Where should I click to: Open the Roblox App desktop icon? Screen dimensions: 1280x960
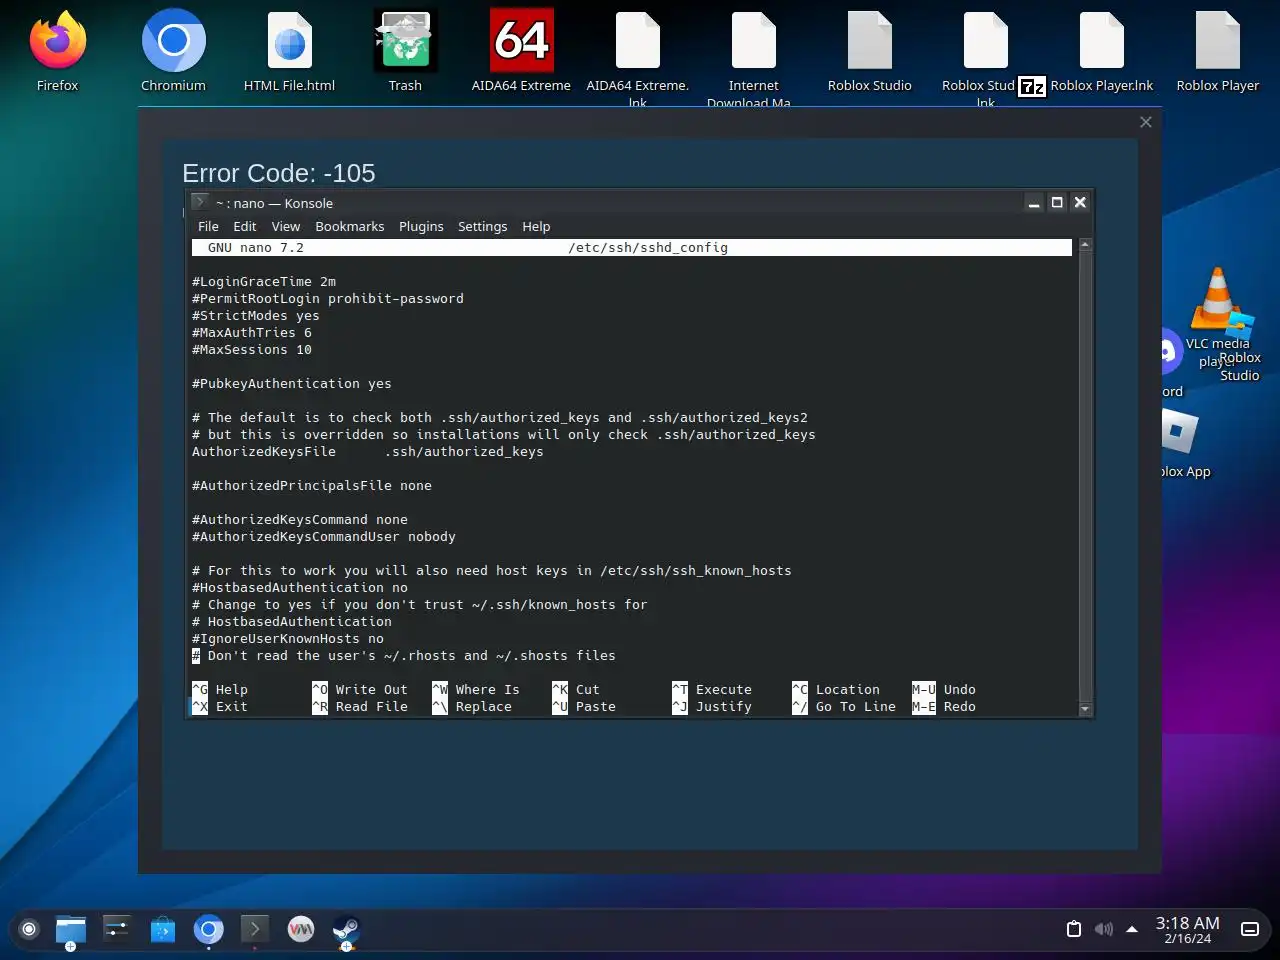[x=1179, y=432]
